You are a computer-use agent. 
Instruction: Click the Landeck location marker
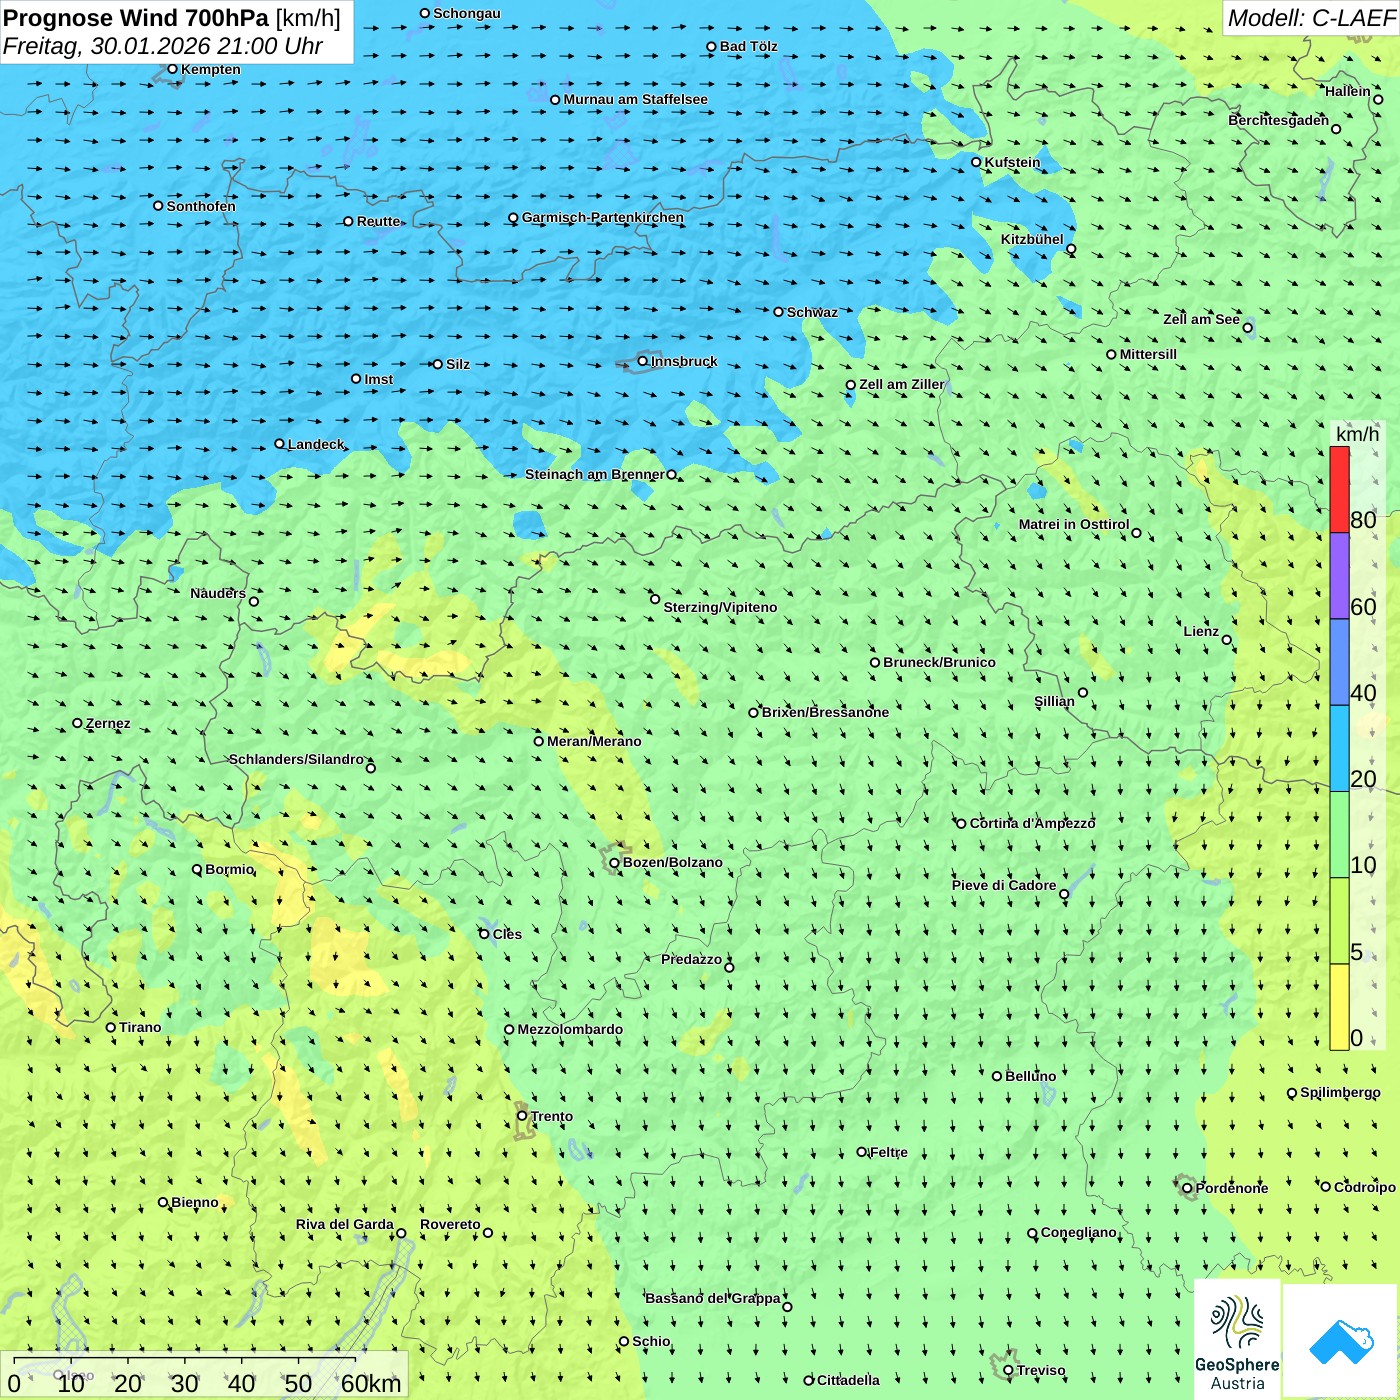click(x=279, y=444)
